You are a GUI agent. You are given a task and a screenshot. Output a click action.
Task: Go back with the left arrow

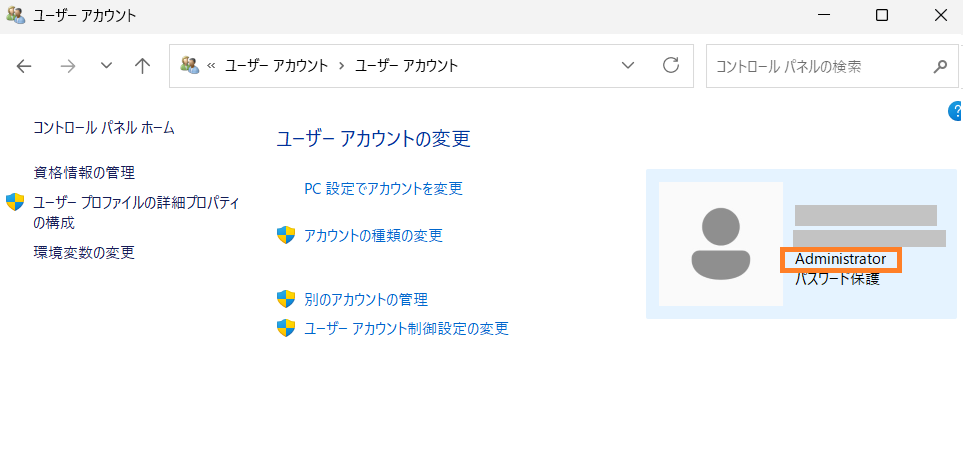24,66
